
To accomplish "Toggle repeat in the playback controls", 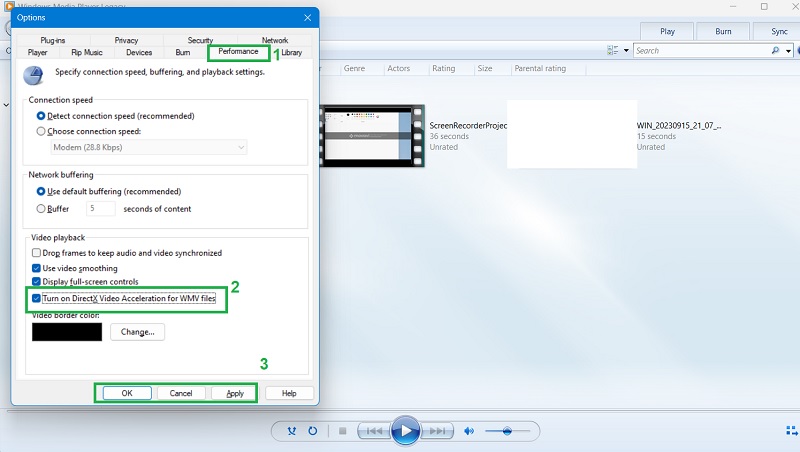I will point(312,431).
